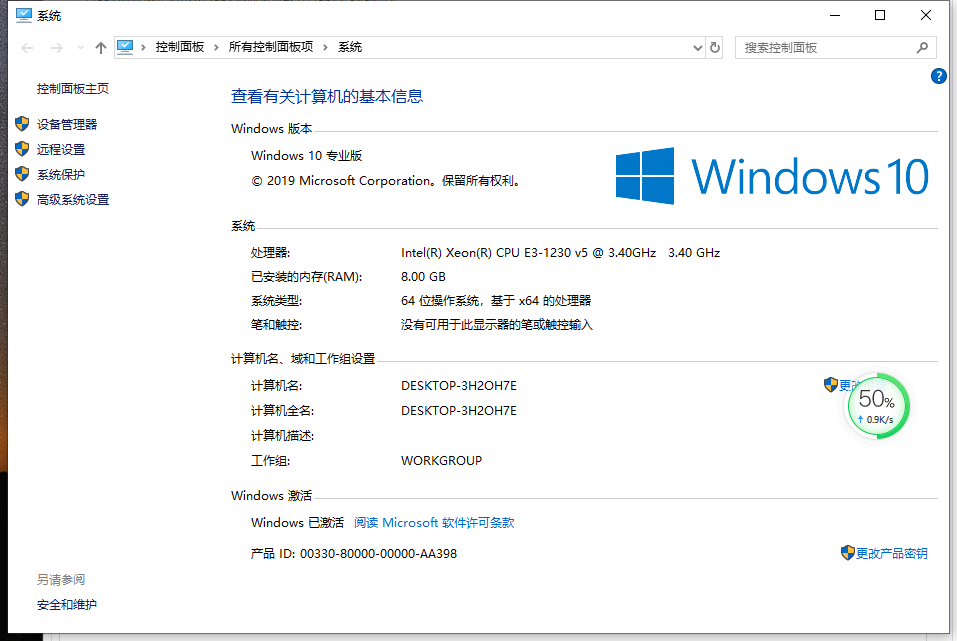Select the 8.00 GB RAM value
This screenshot has width=957, height=641.
click(423, 277)
